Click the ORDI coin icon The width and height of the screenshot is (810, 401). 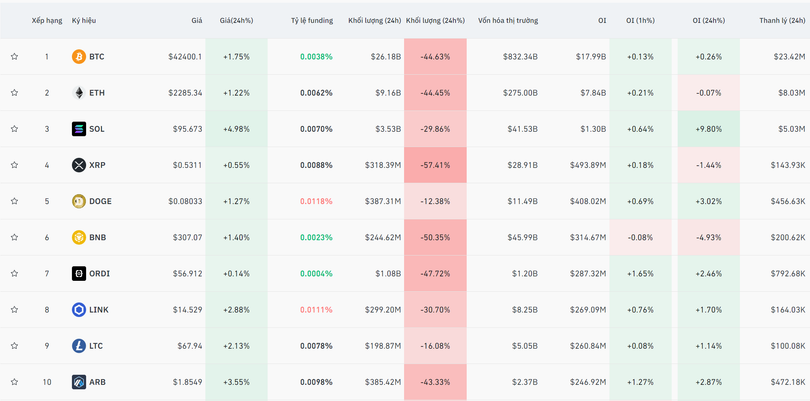[79, 273]
